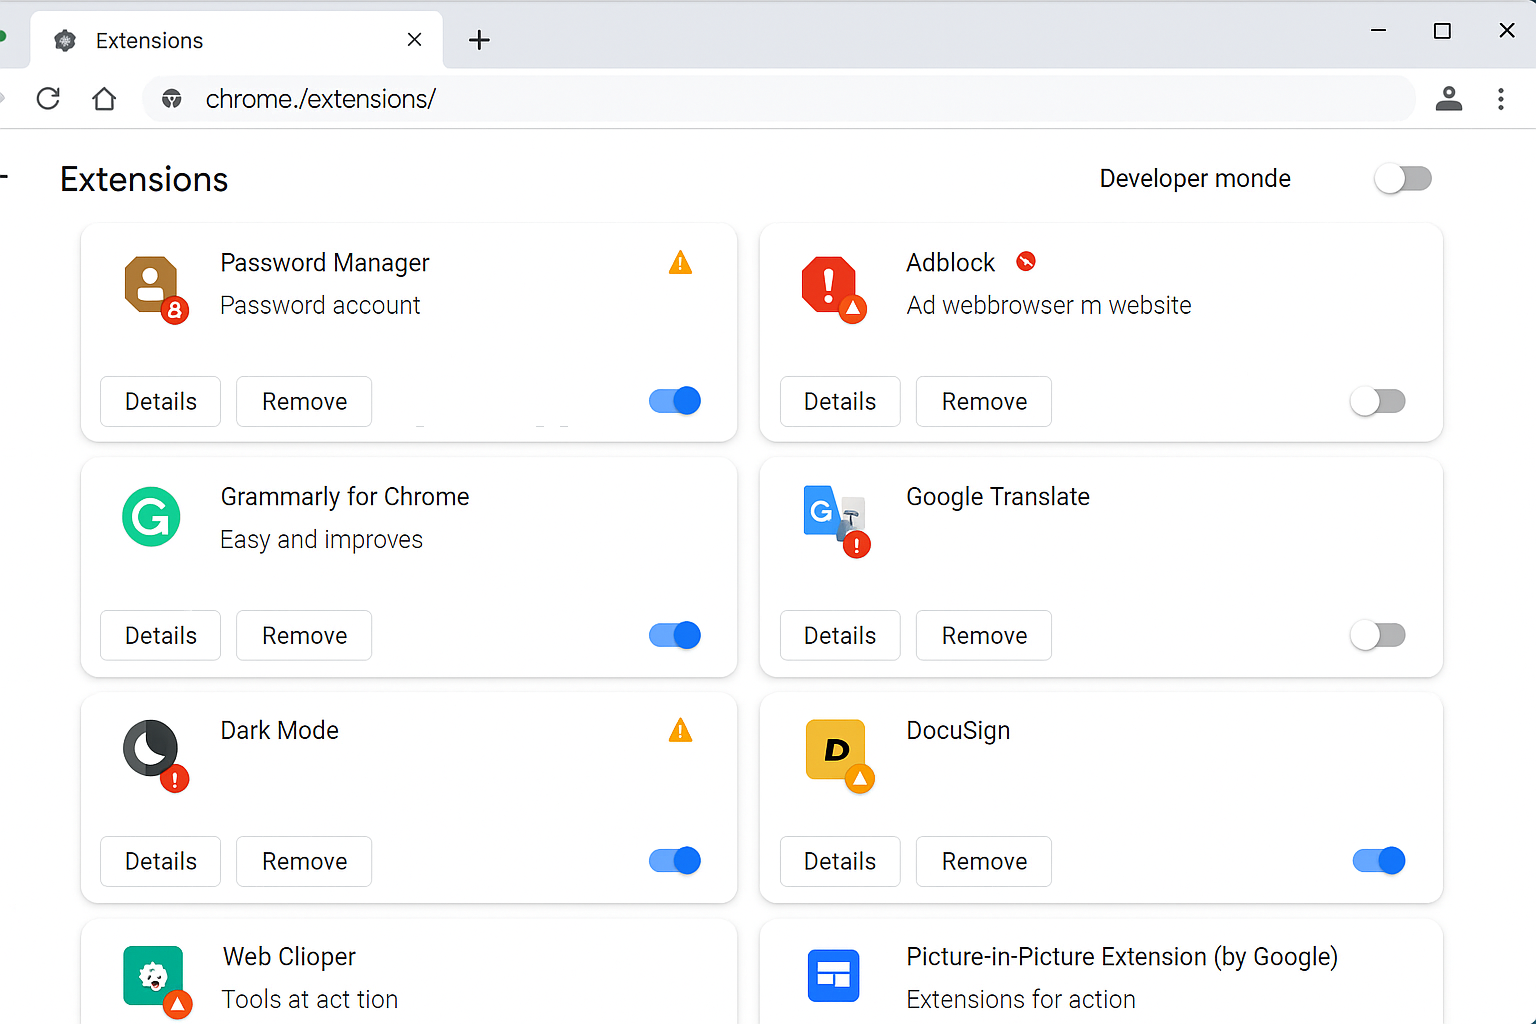Screen dimensions: 1536x1024
Task: Click the Google Translate extension icon
Action: (x=830, y=515)
